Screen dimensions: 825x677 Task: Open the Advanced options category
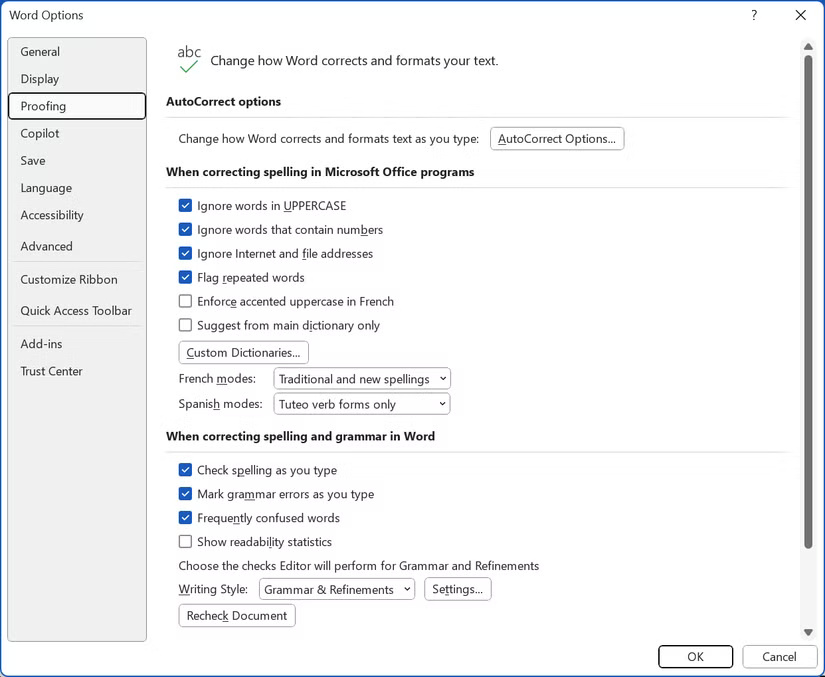click(x=46, y=246)
